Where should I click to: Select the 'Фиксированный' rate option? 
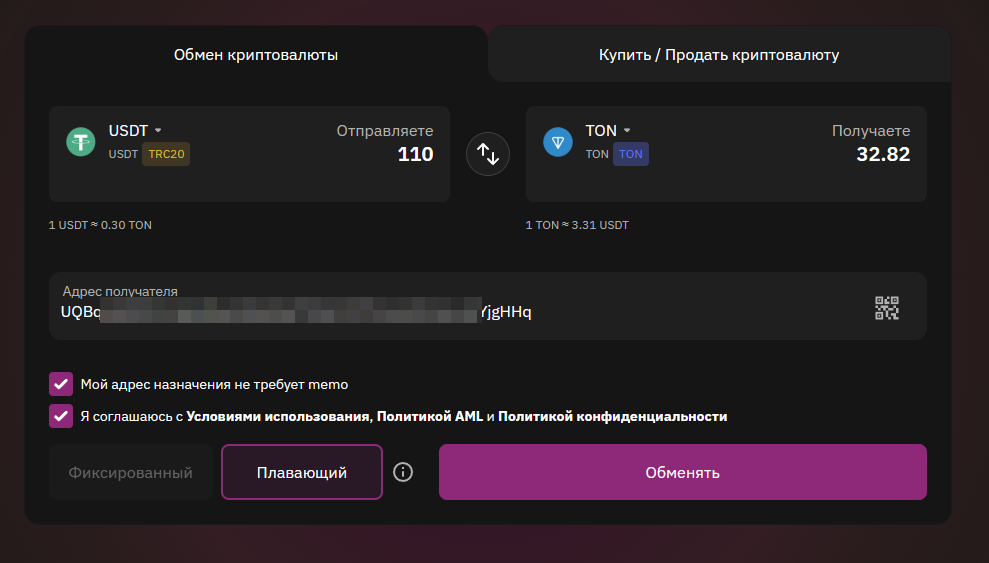pos(131,472)
